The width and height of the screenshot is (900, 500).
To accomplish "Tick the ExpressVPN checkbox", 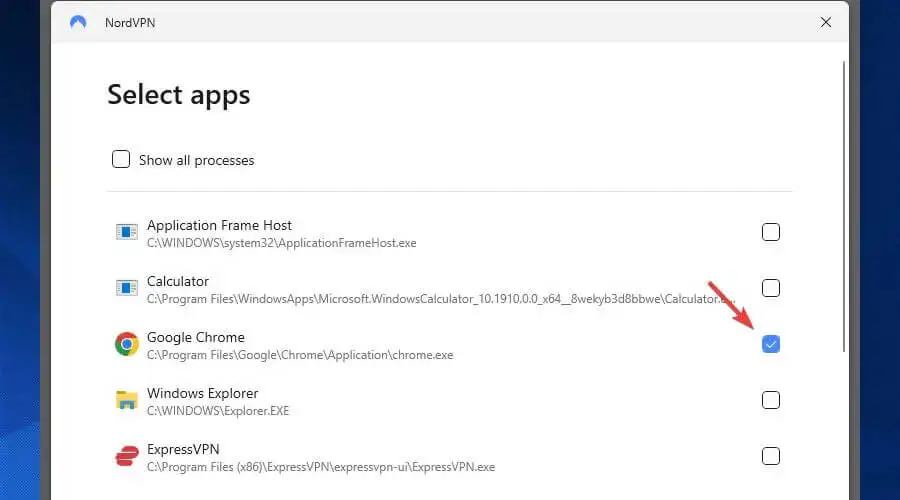I will pos(771,456).
